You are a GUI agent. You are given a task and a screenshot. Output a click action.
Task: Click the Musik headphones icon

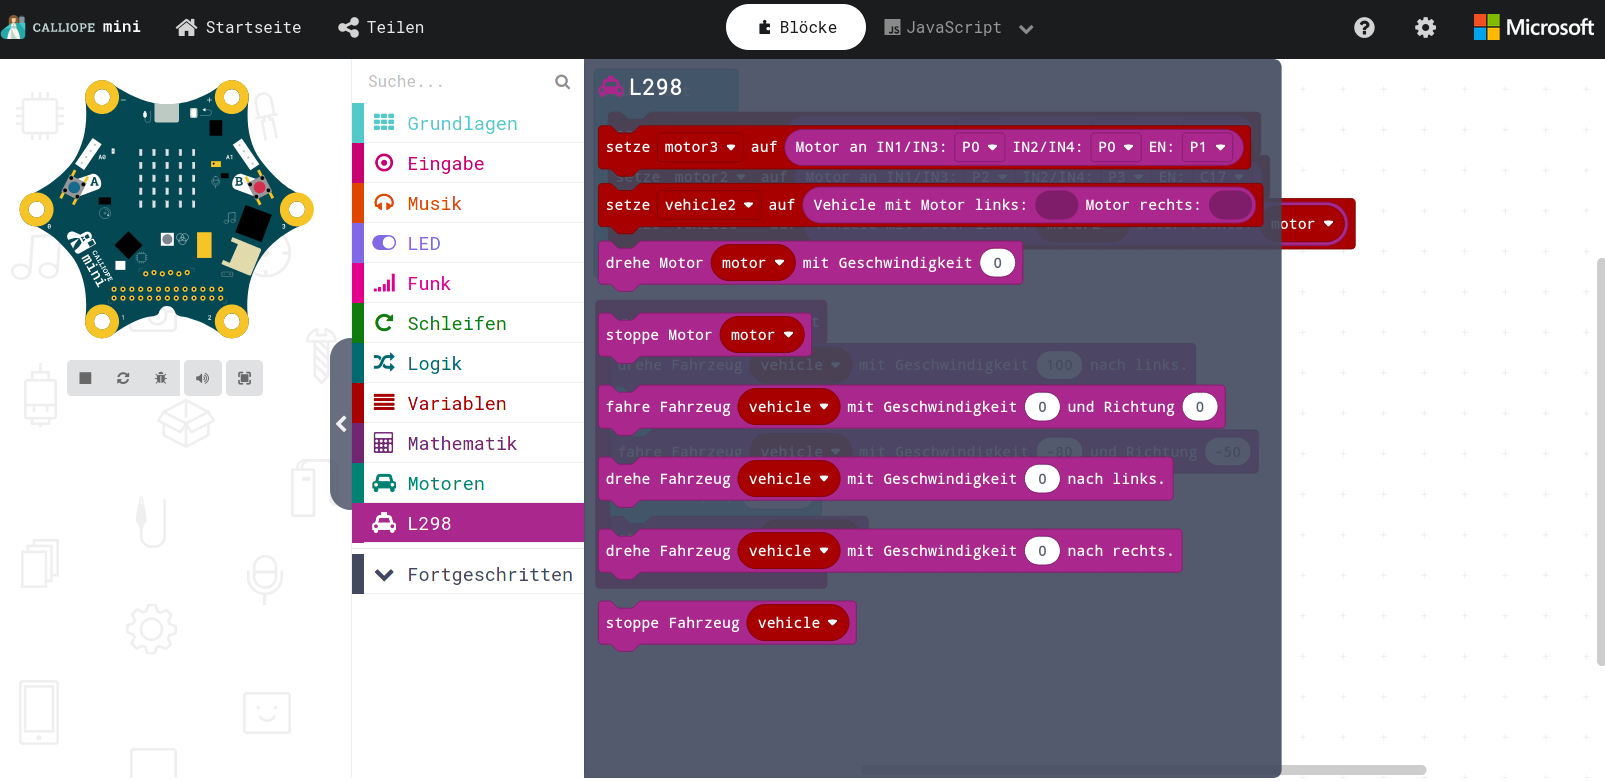384,203
